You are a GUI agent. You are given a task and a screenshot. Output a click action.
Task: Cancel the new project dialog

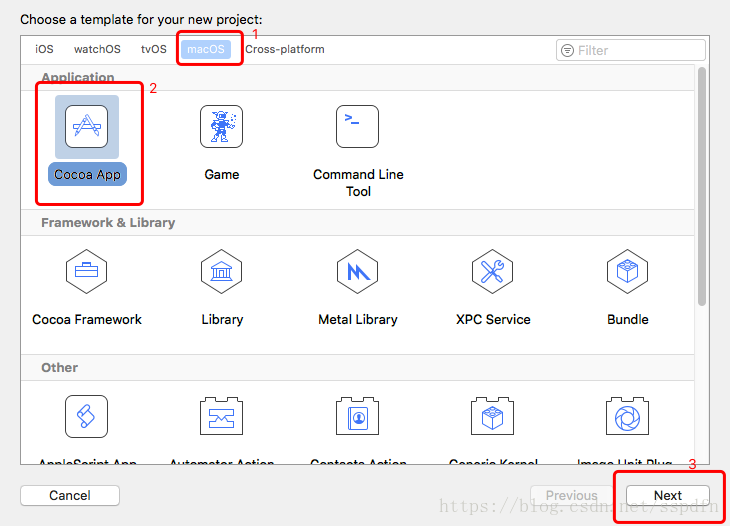coord(70,495)
